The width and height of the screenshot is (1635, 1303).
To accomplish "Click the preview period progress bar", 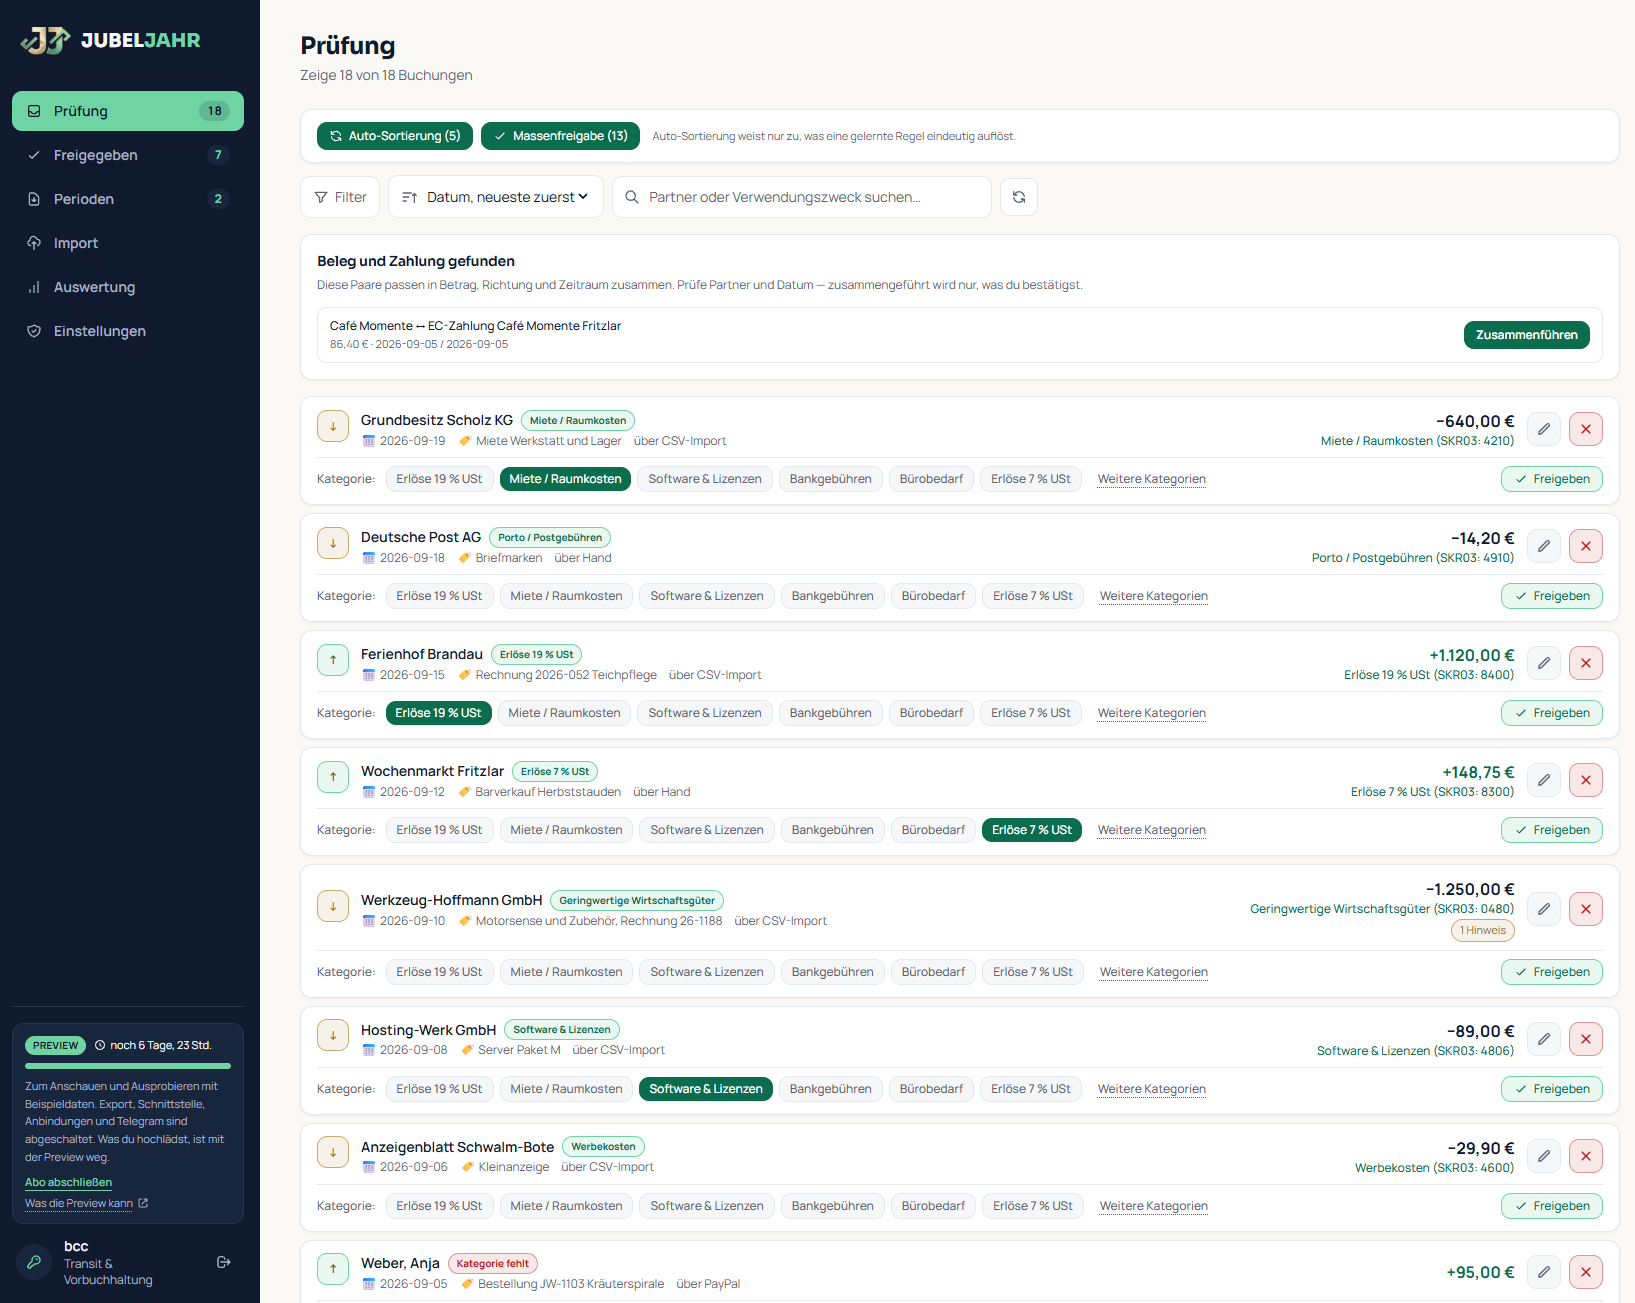I will (x=128, y=1066).
